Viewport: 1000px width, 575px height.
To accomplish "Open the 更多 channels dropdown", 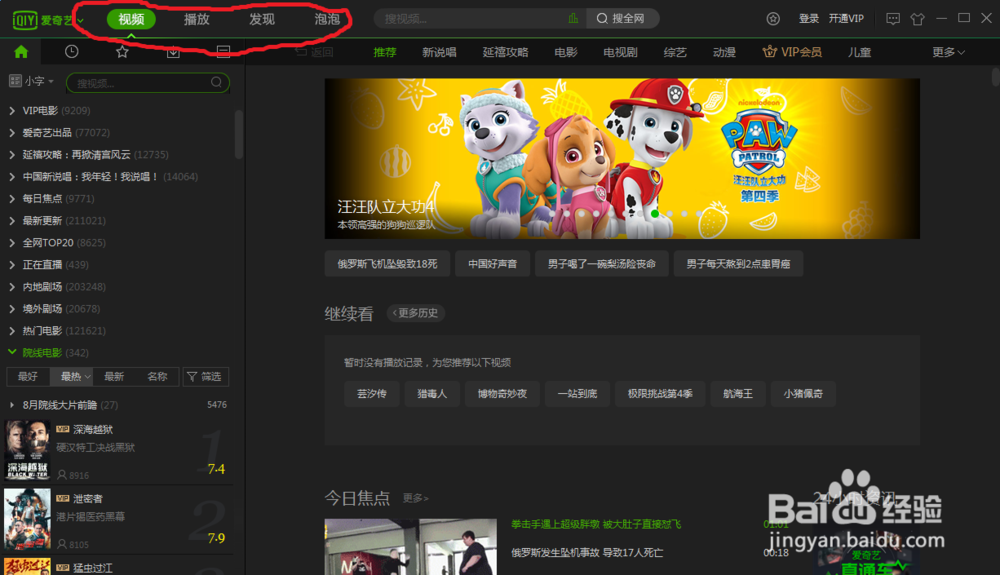I will (x=948, y=52).
